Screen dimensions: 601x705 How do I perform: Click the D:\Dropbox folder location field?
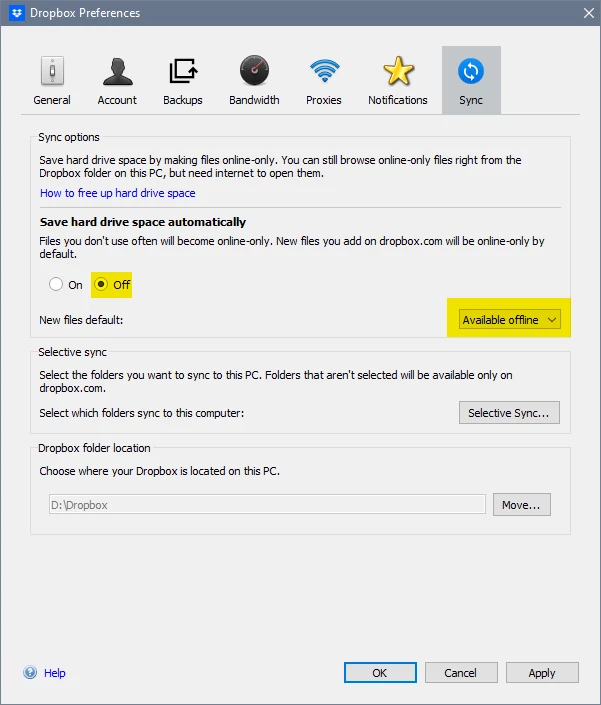click(267, 504)
